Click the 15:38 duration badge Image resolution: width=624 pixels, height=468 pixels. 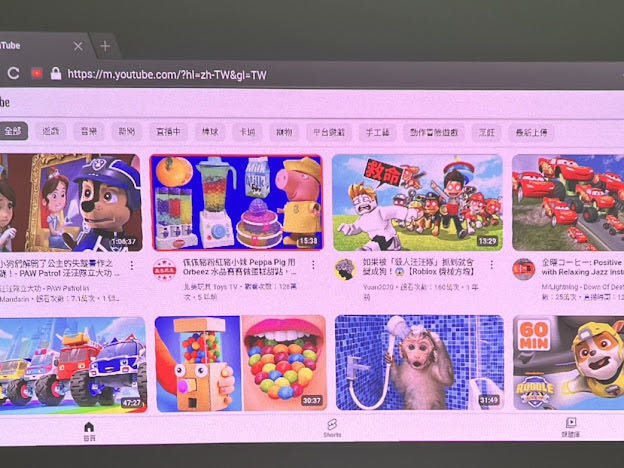pos(308,241)
